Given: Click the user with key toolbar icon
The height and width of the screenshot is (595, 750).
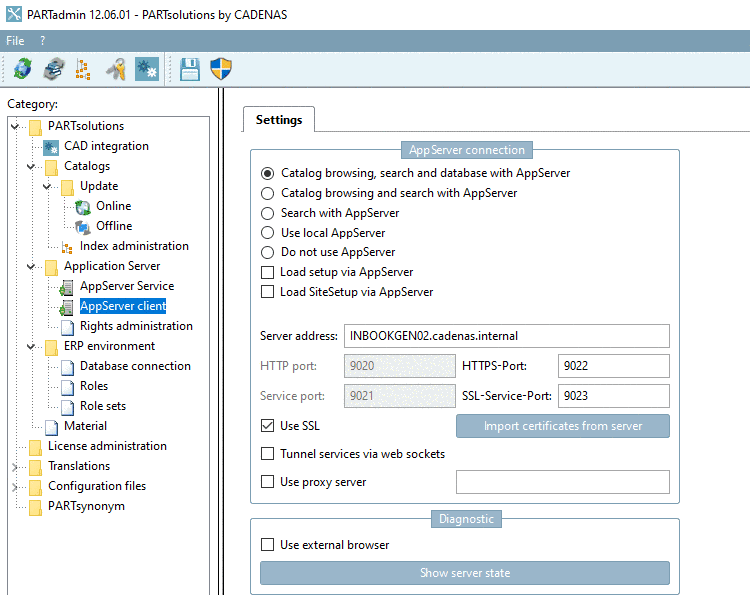Looking at the screenshot, I should pos(116,69).
